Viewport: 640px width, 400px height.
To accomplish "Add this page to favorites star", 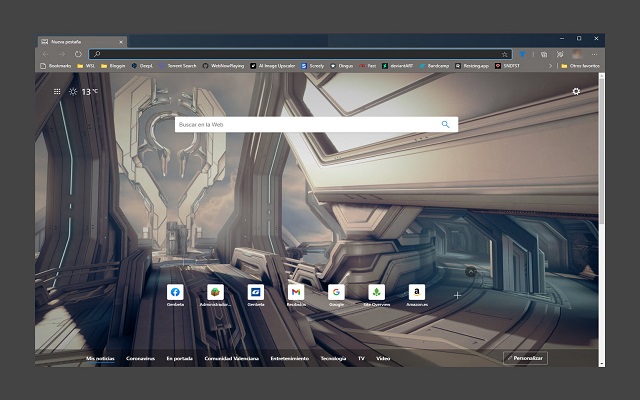I will coord(504,54).
